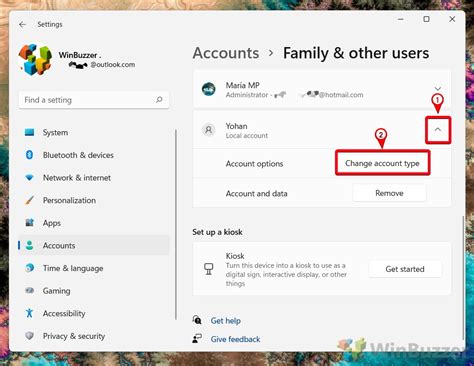Click Accounts breadcrumb in page title
Screen dimensions: 474x366
pos(226,53)
